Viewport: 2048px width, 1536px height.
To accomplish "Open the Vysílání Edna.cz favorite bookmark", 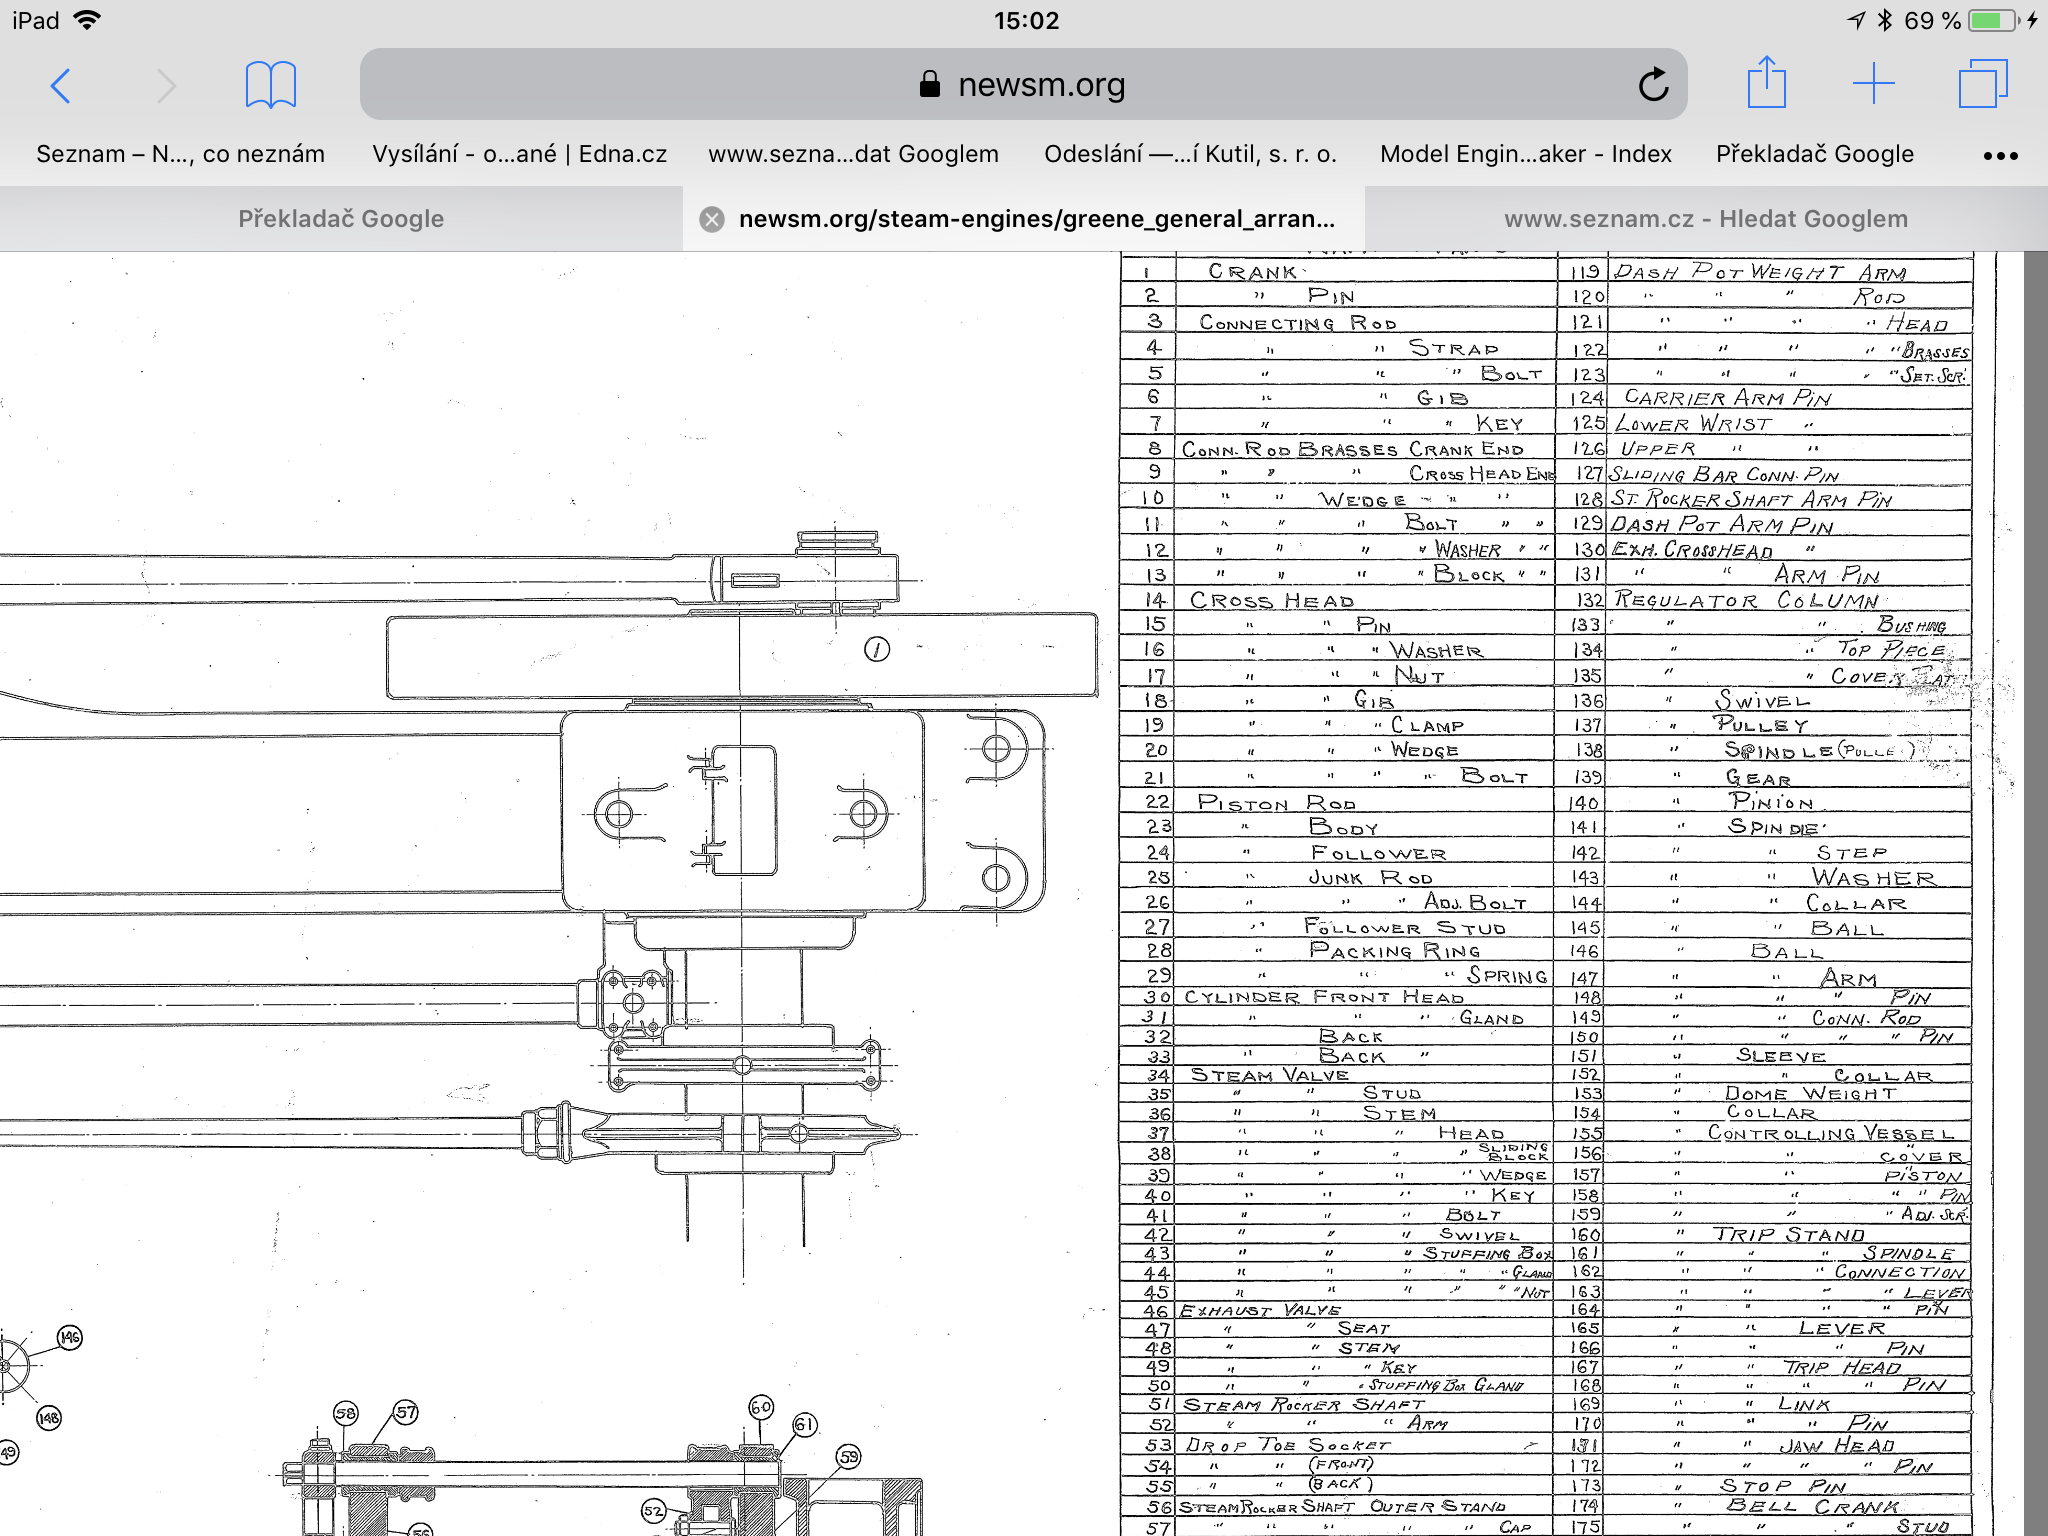I will click(519, 154).
